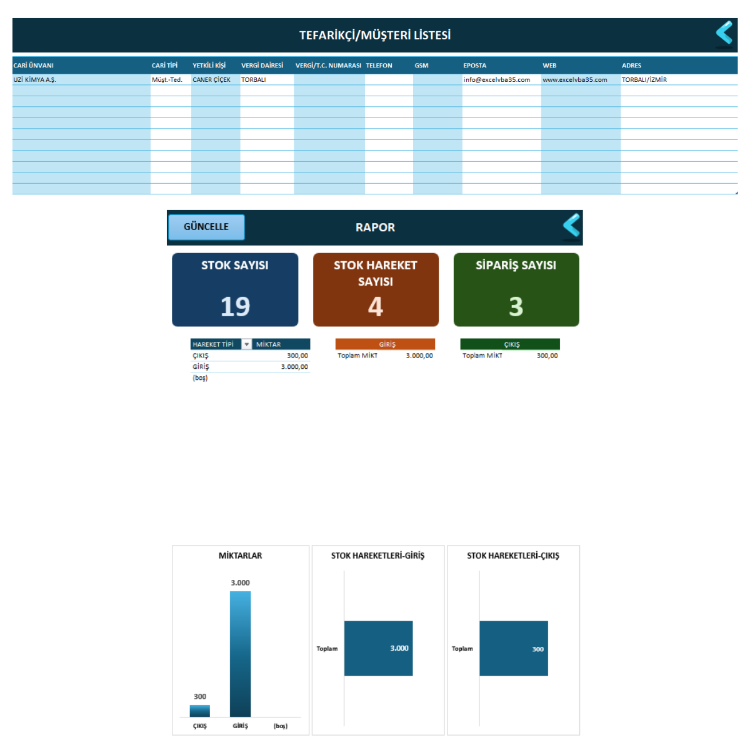
Task: Click the GİRİŞ bar in MİKTARLAR chart
Action: pos(240,654)
